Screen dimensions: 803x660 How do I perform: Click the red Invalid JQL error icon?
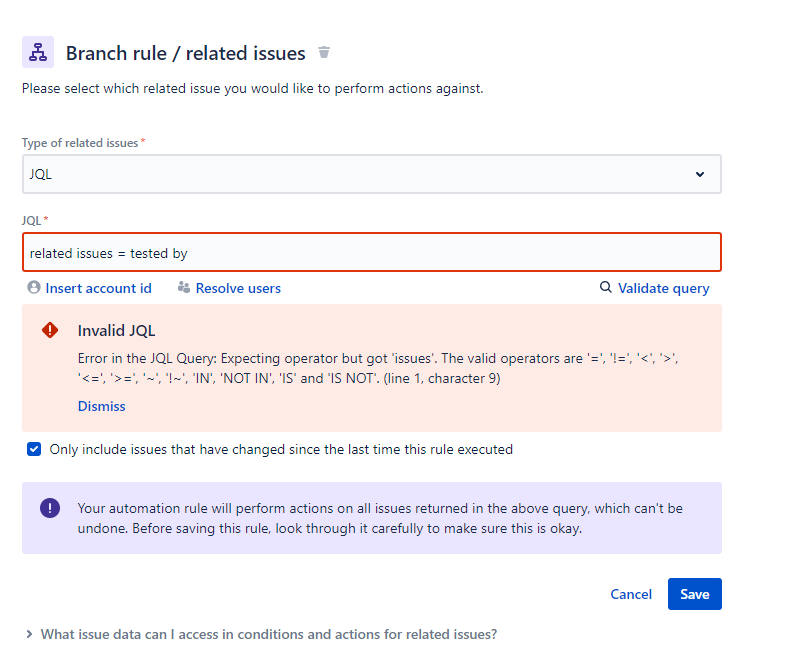(x=50, y=330)
